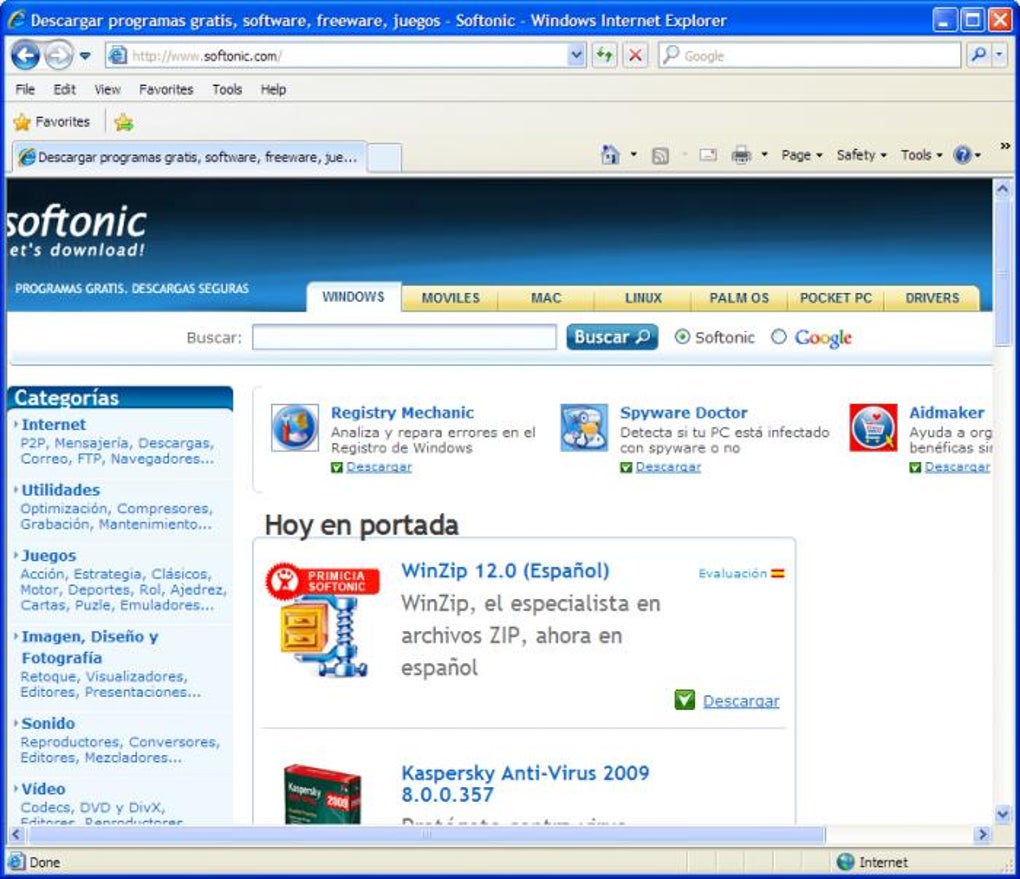Click the Google search box in the toolbar

click(x=810, y=55)
